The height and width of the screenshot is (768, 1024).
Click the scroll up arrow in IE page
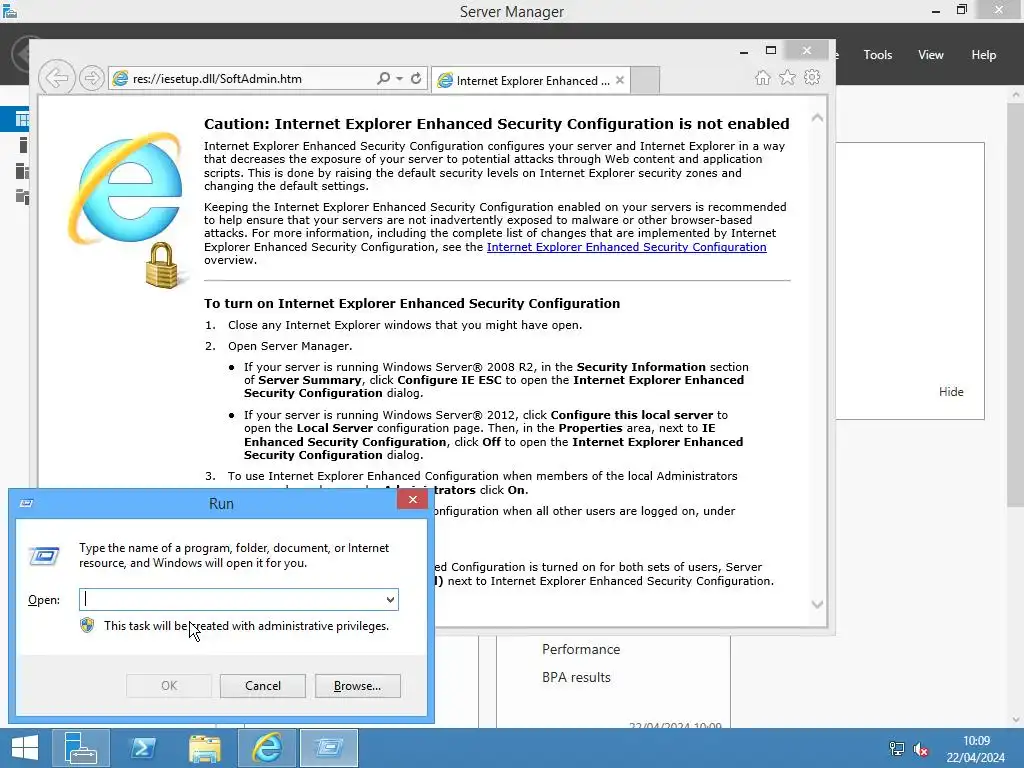[817, 118]
